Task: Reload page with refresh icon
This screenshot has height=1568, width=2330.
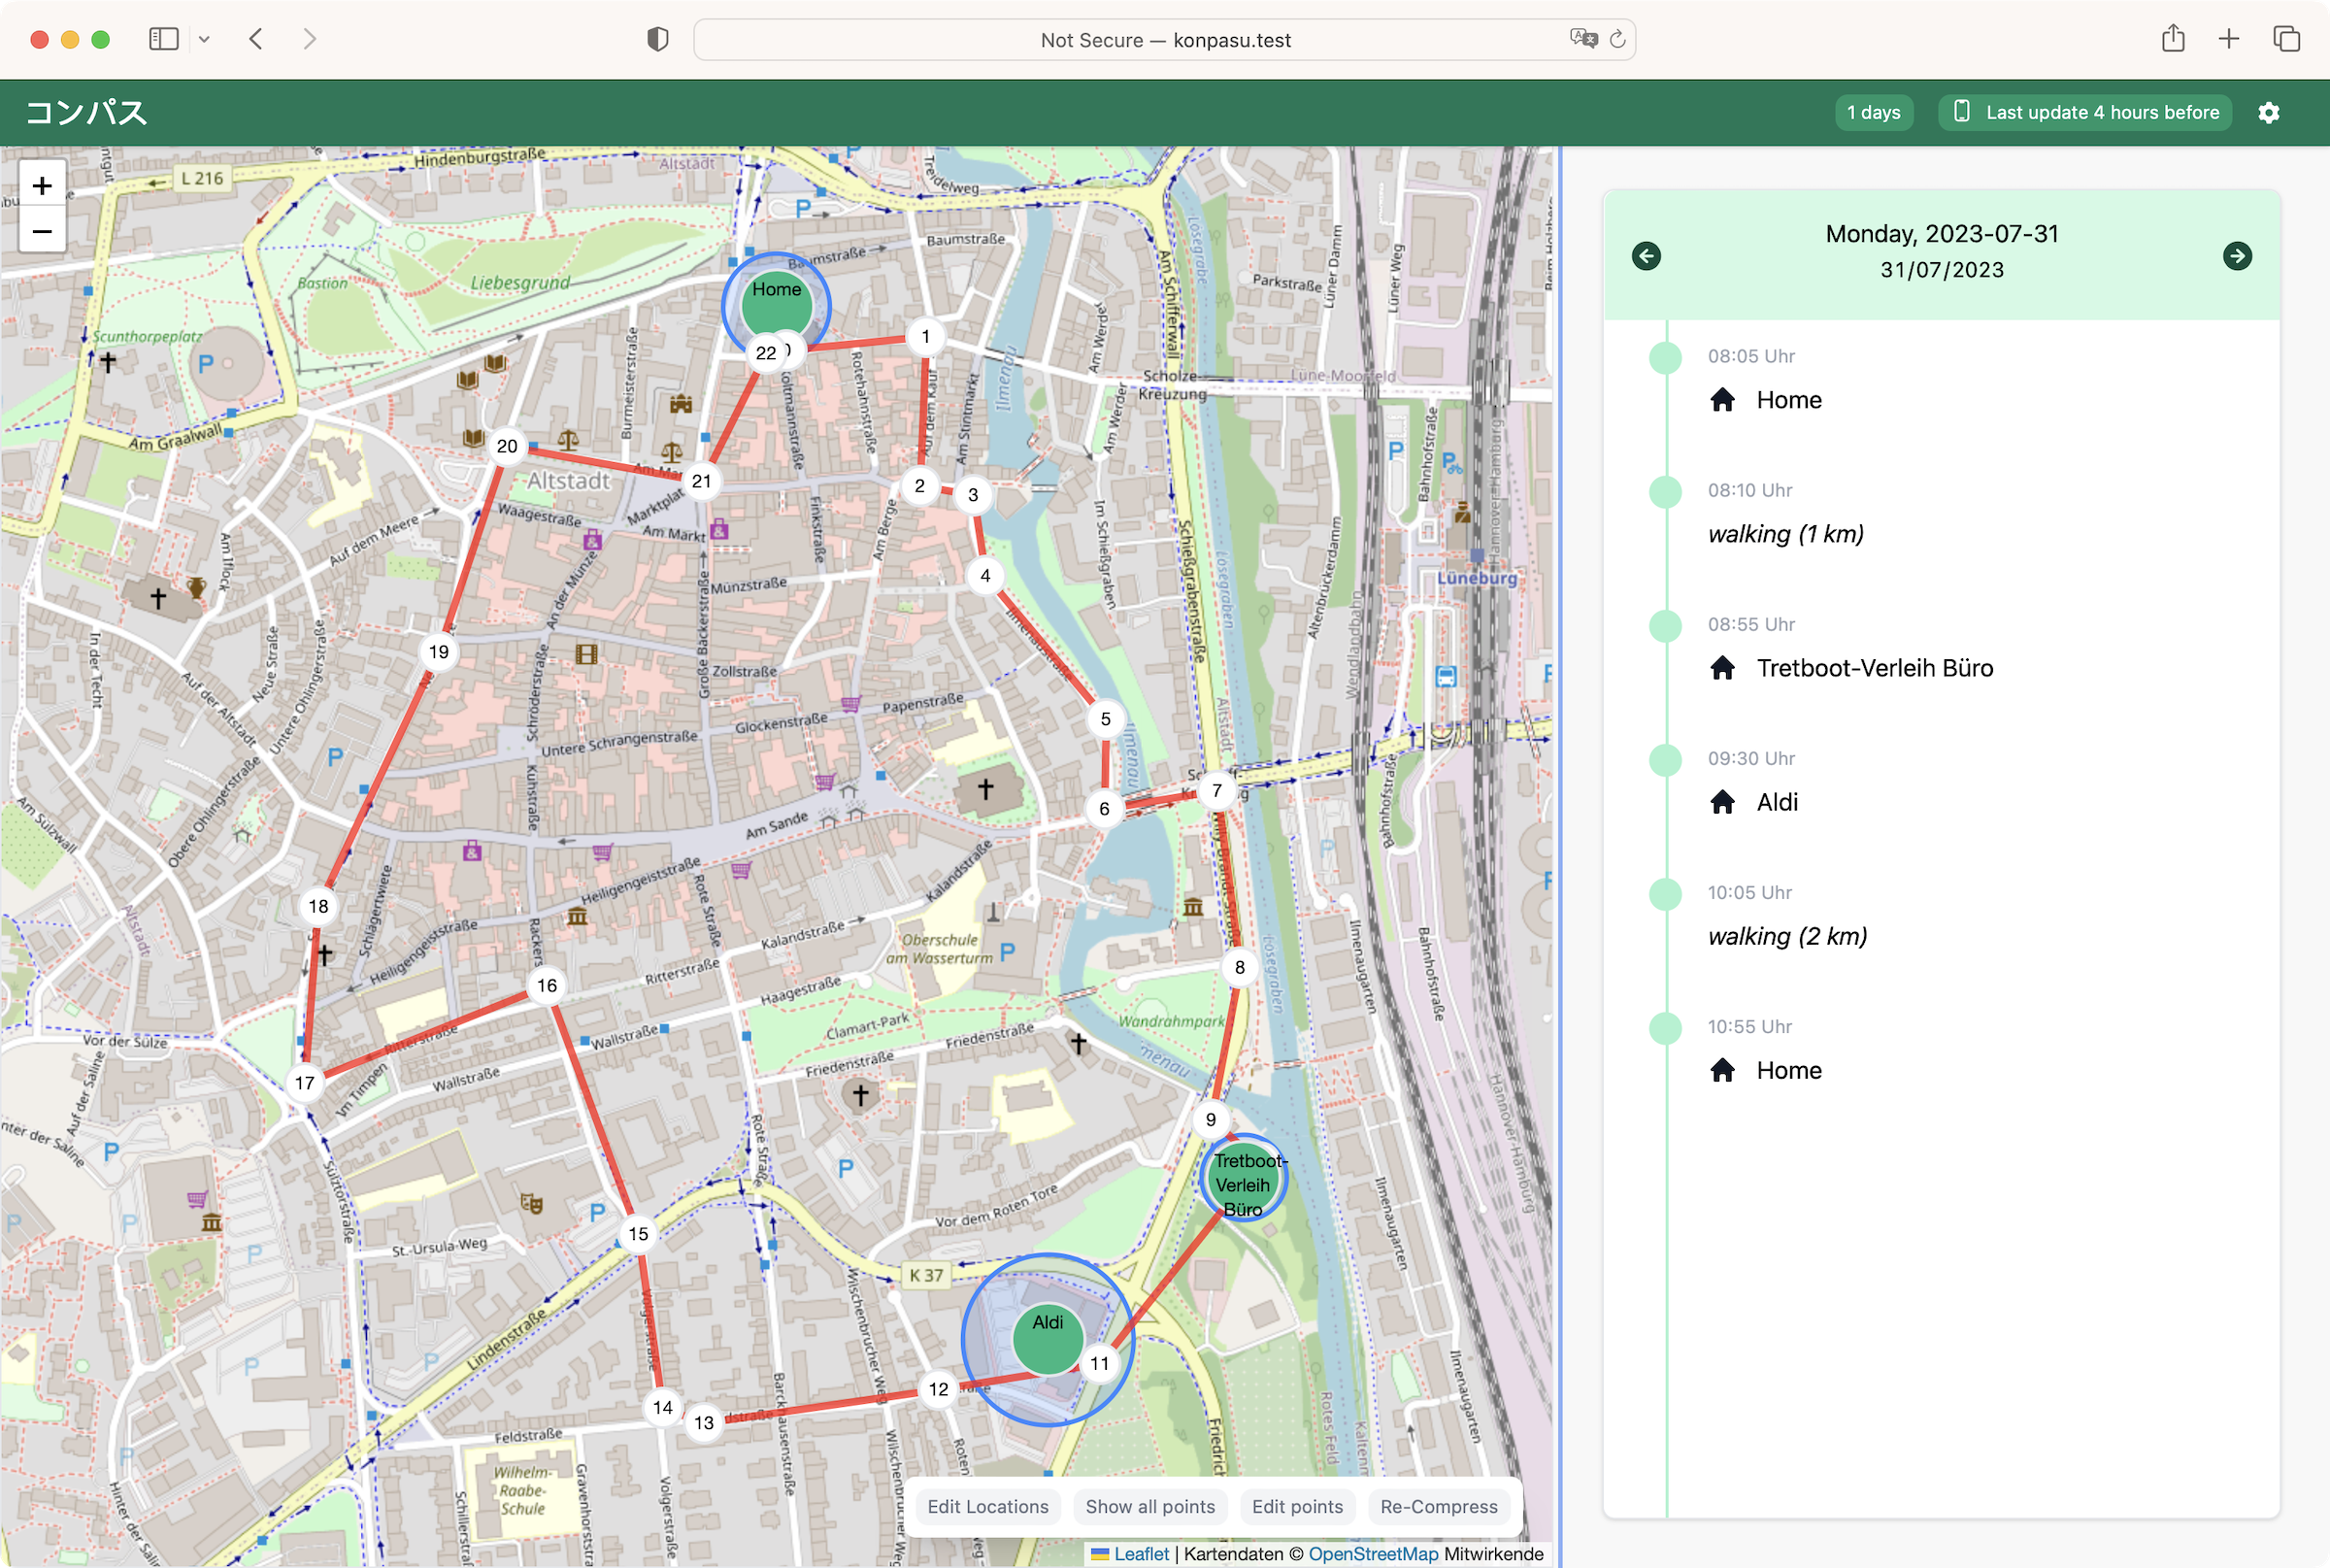Action: coord(1617,39)
